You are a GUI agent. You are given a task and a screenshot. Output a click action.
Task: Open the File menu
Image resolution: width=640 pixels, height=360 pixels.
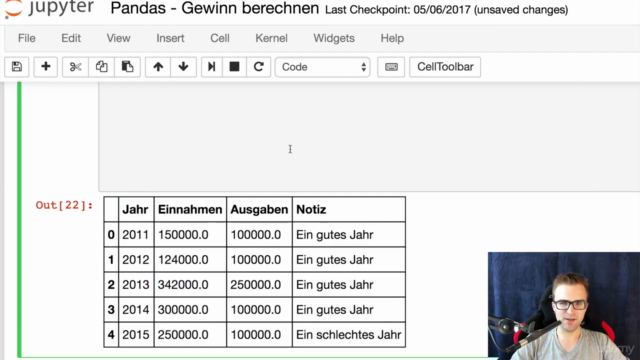[27, 38]
